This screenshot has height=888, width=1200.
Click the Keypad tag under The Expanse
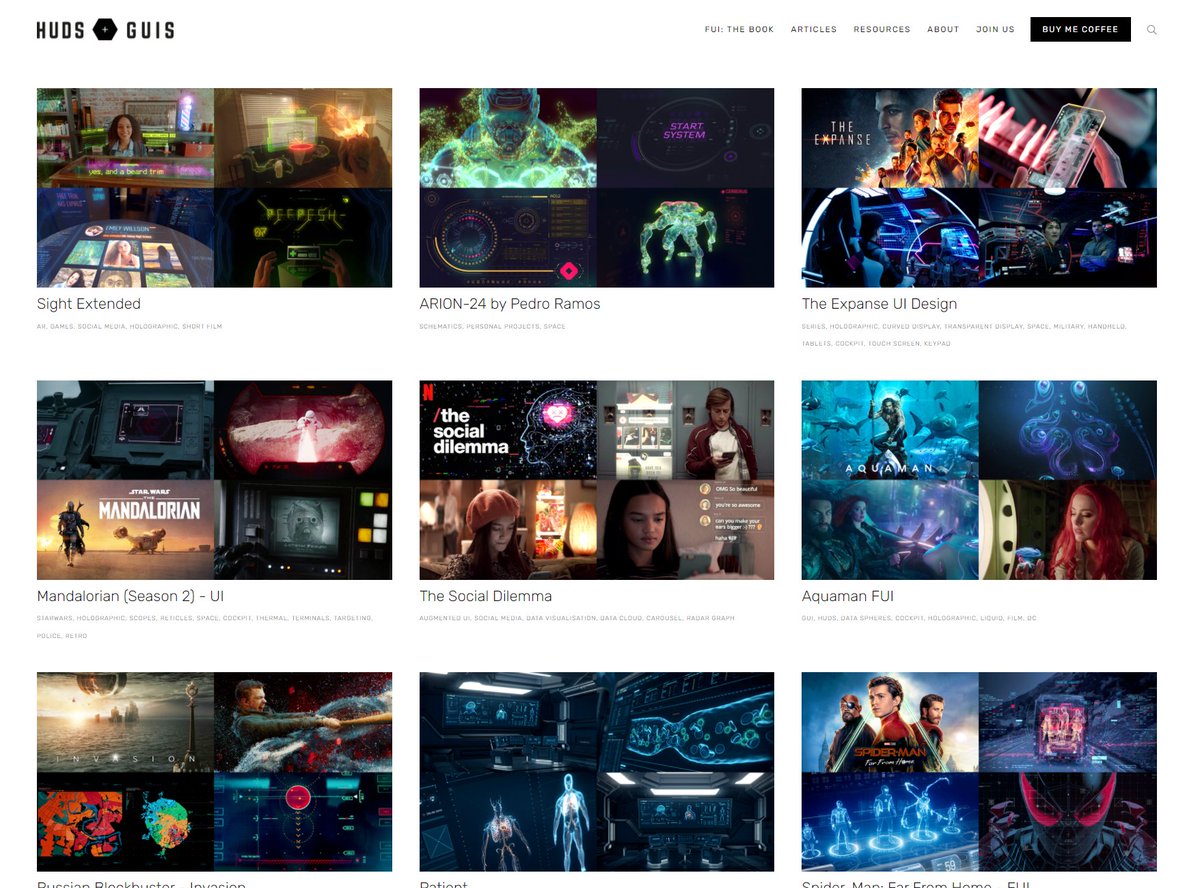(937, 343)
